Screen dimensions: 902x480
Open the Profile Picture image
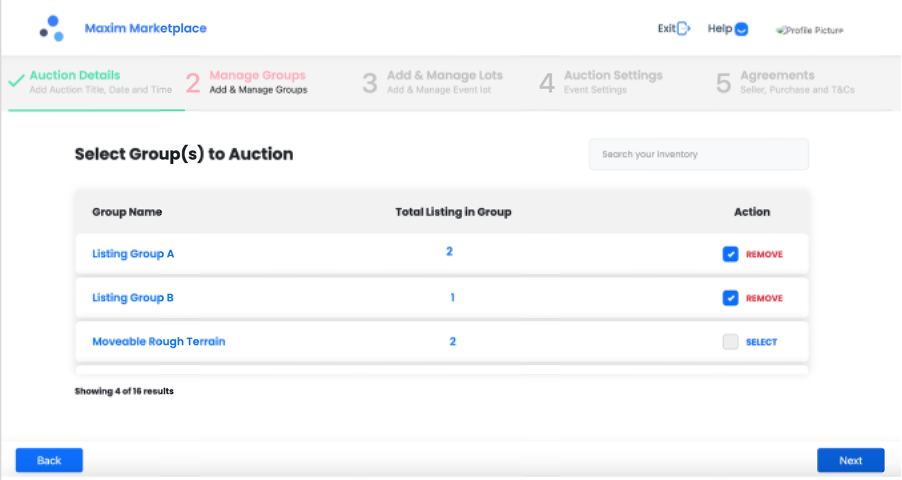pos(809,30)
